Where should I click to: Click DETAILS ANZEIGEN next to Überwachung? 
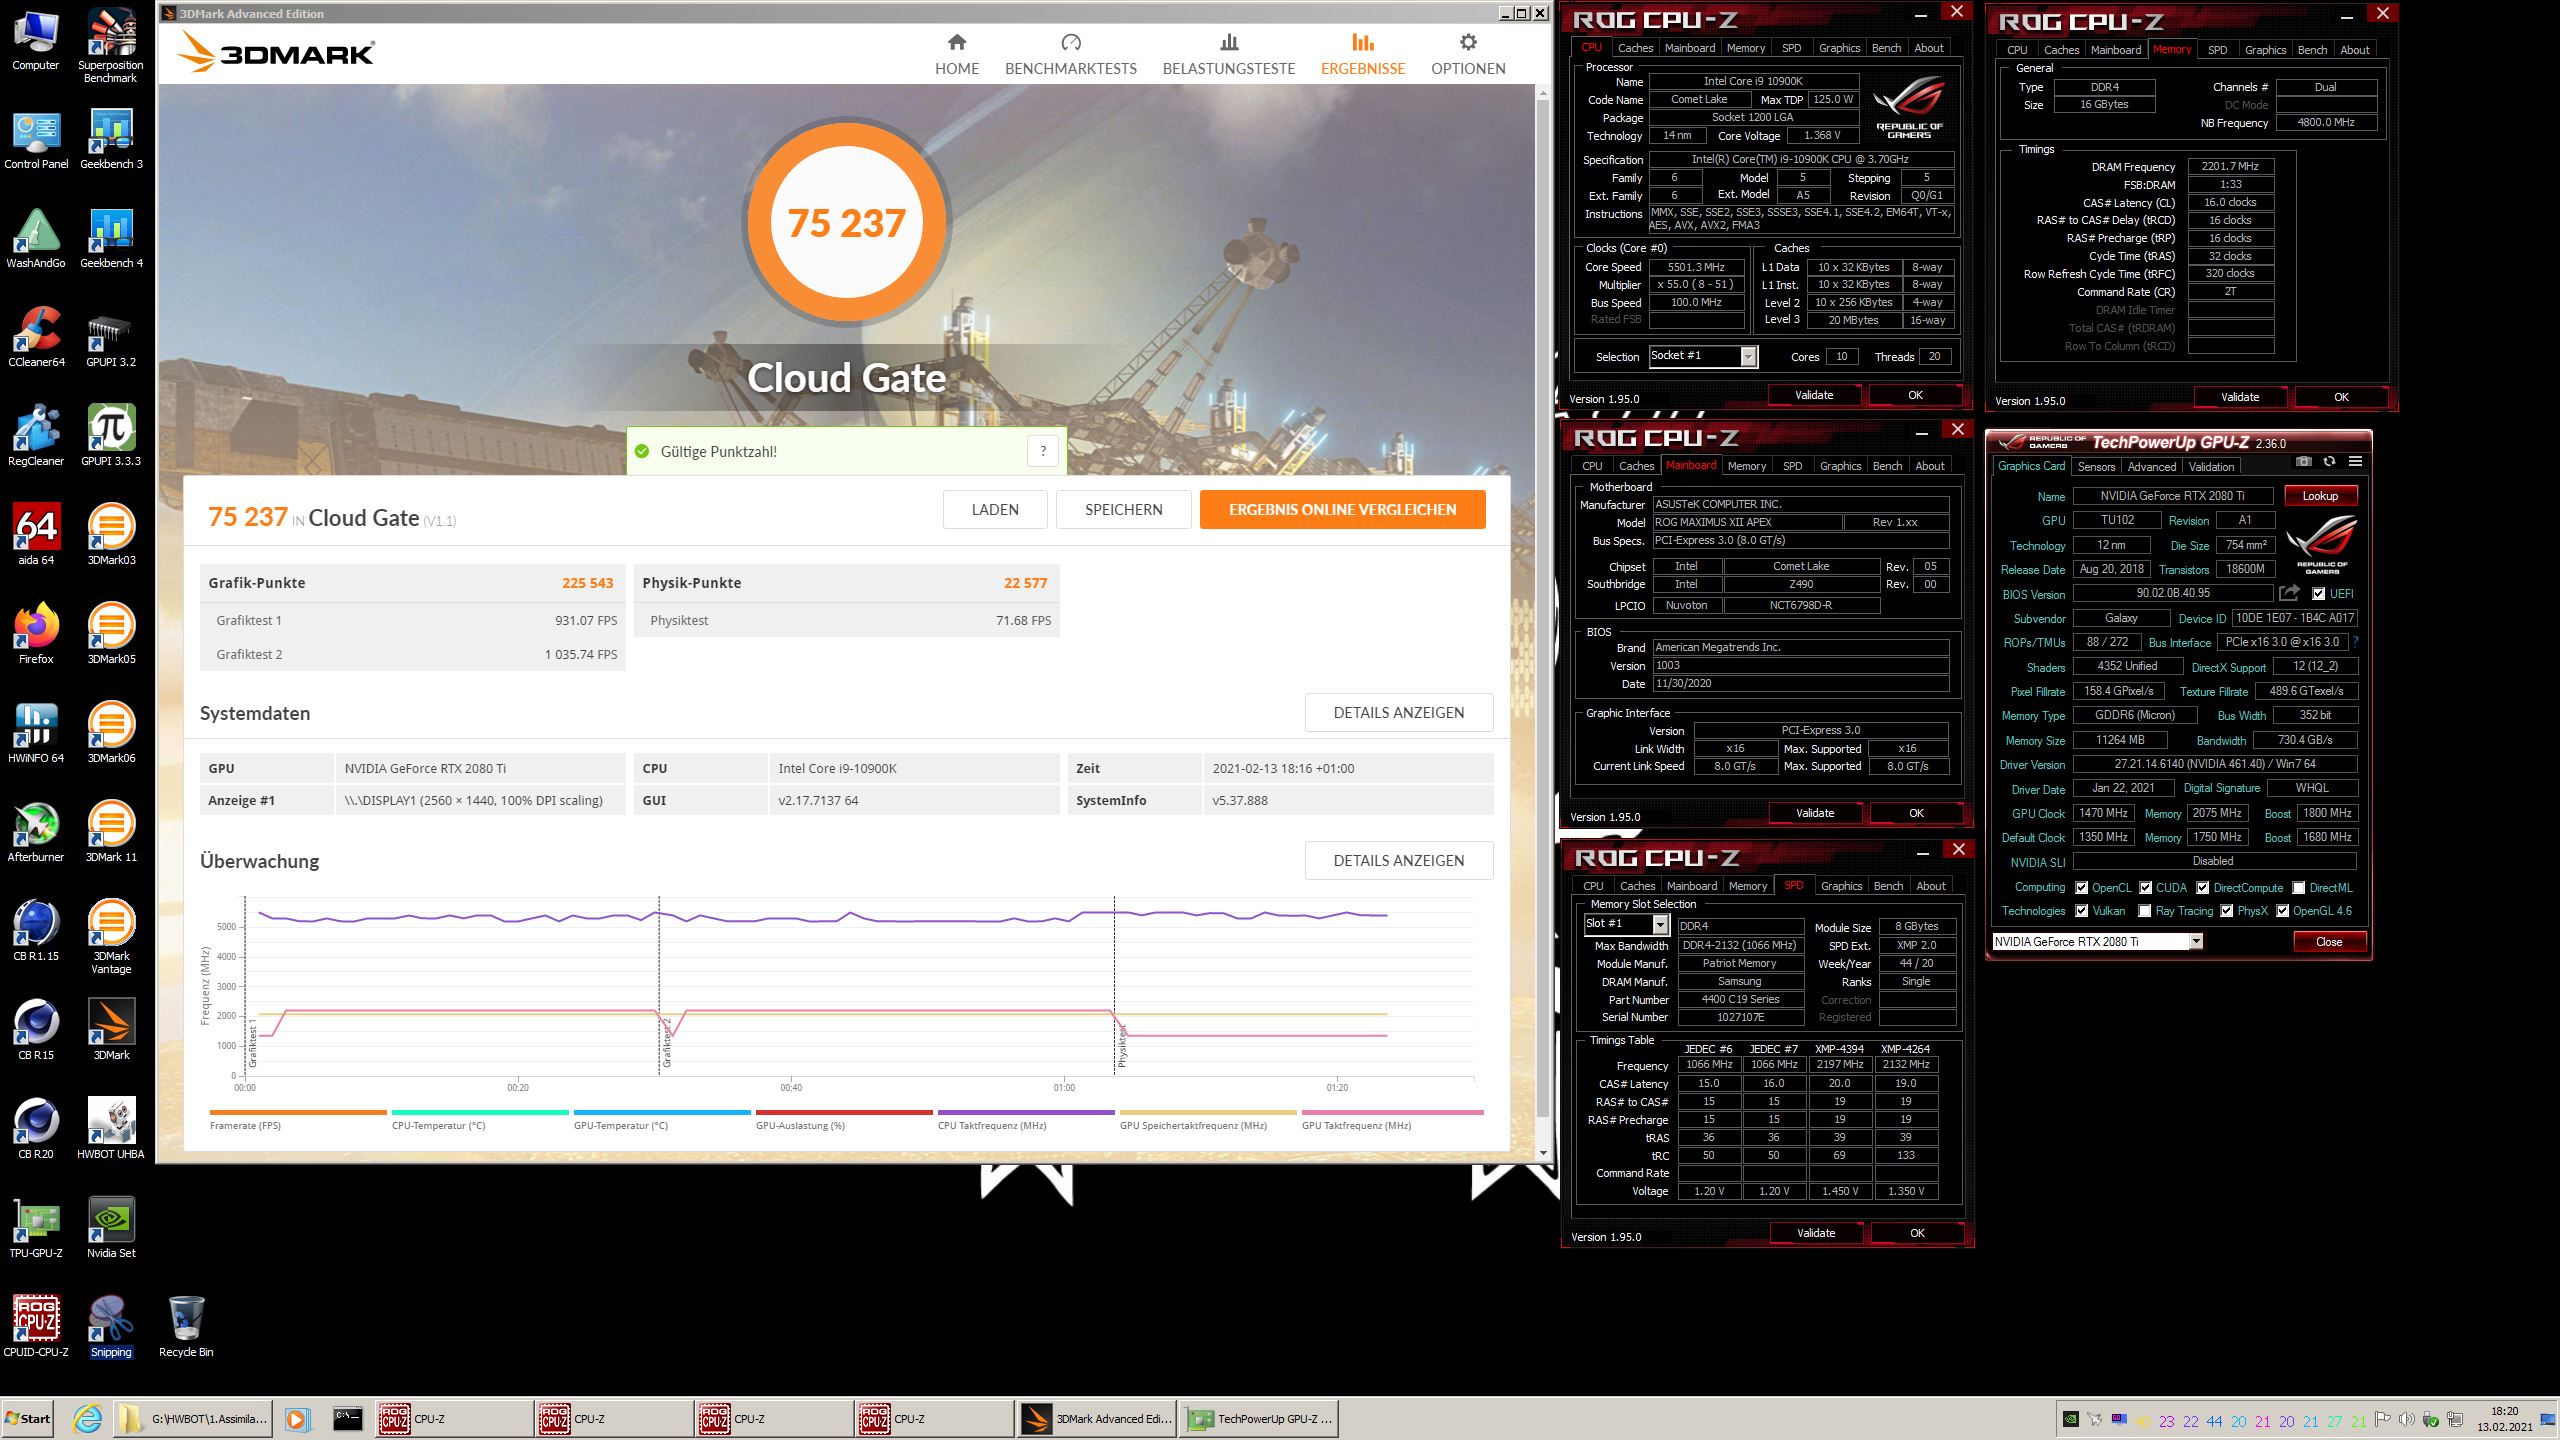click(x=1398, y=860)
